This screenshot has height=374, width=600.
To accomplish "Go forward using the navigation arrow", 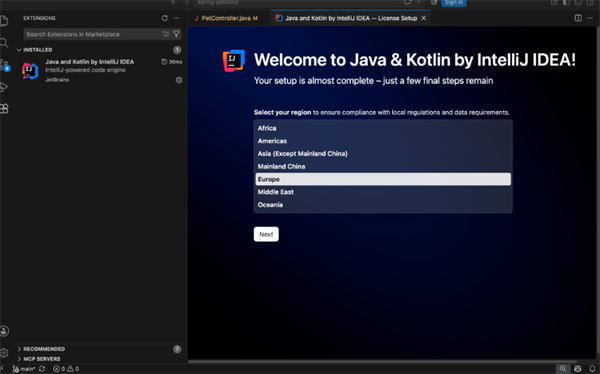I will pyautogui.click(x=186, y=2).
